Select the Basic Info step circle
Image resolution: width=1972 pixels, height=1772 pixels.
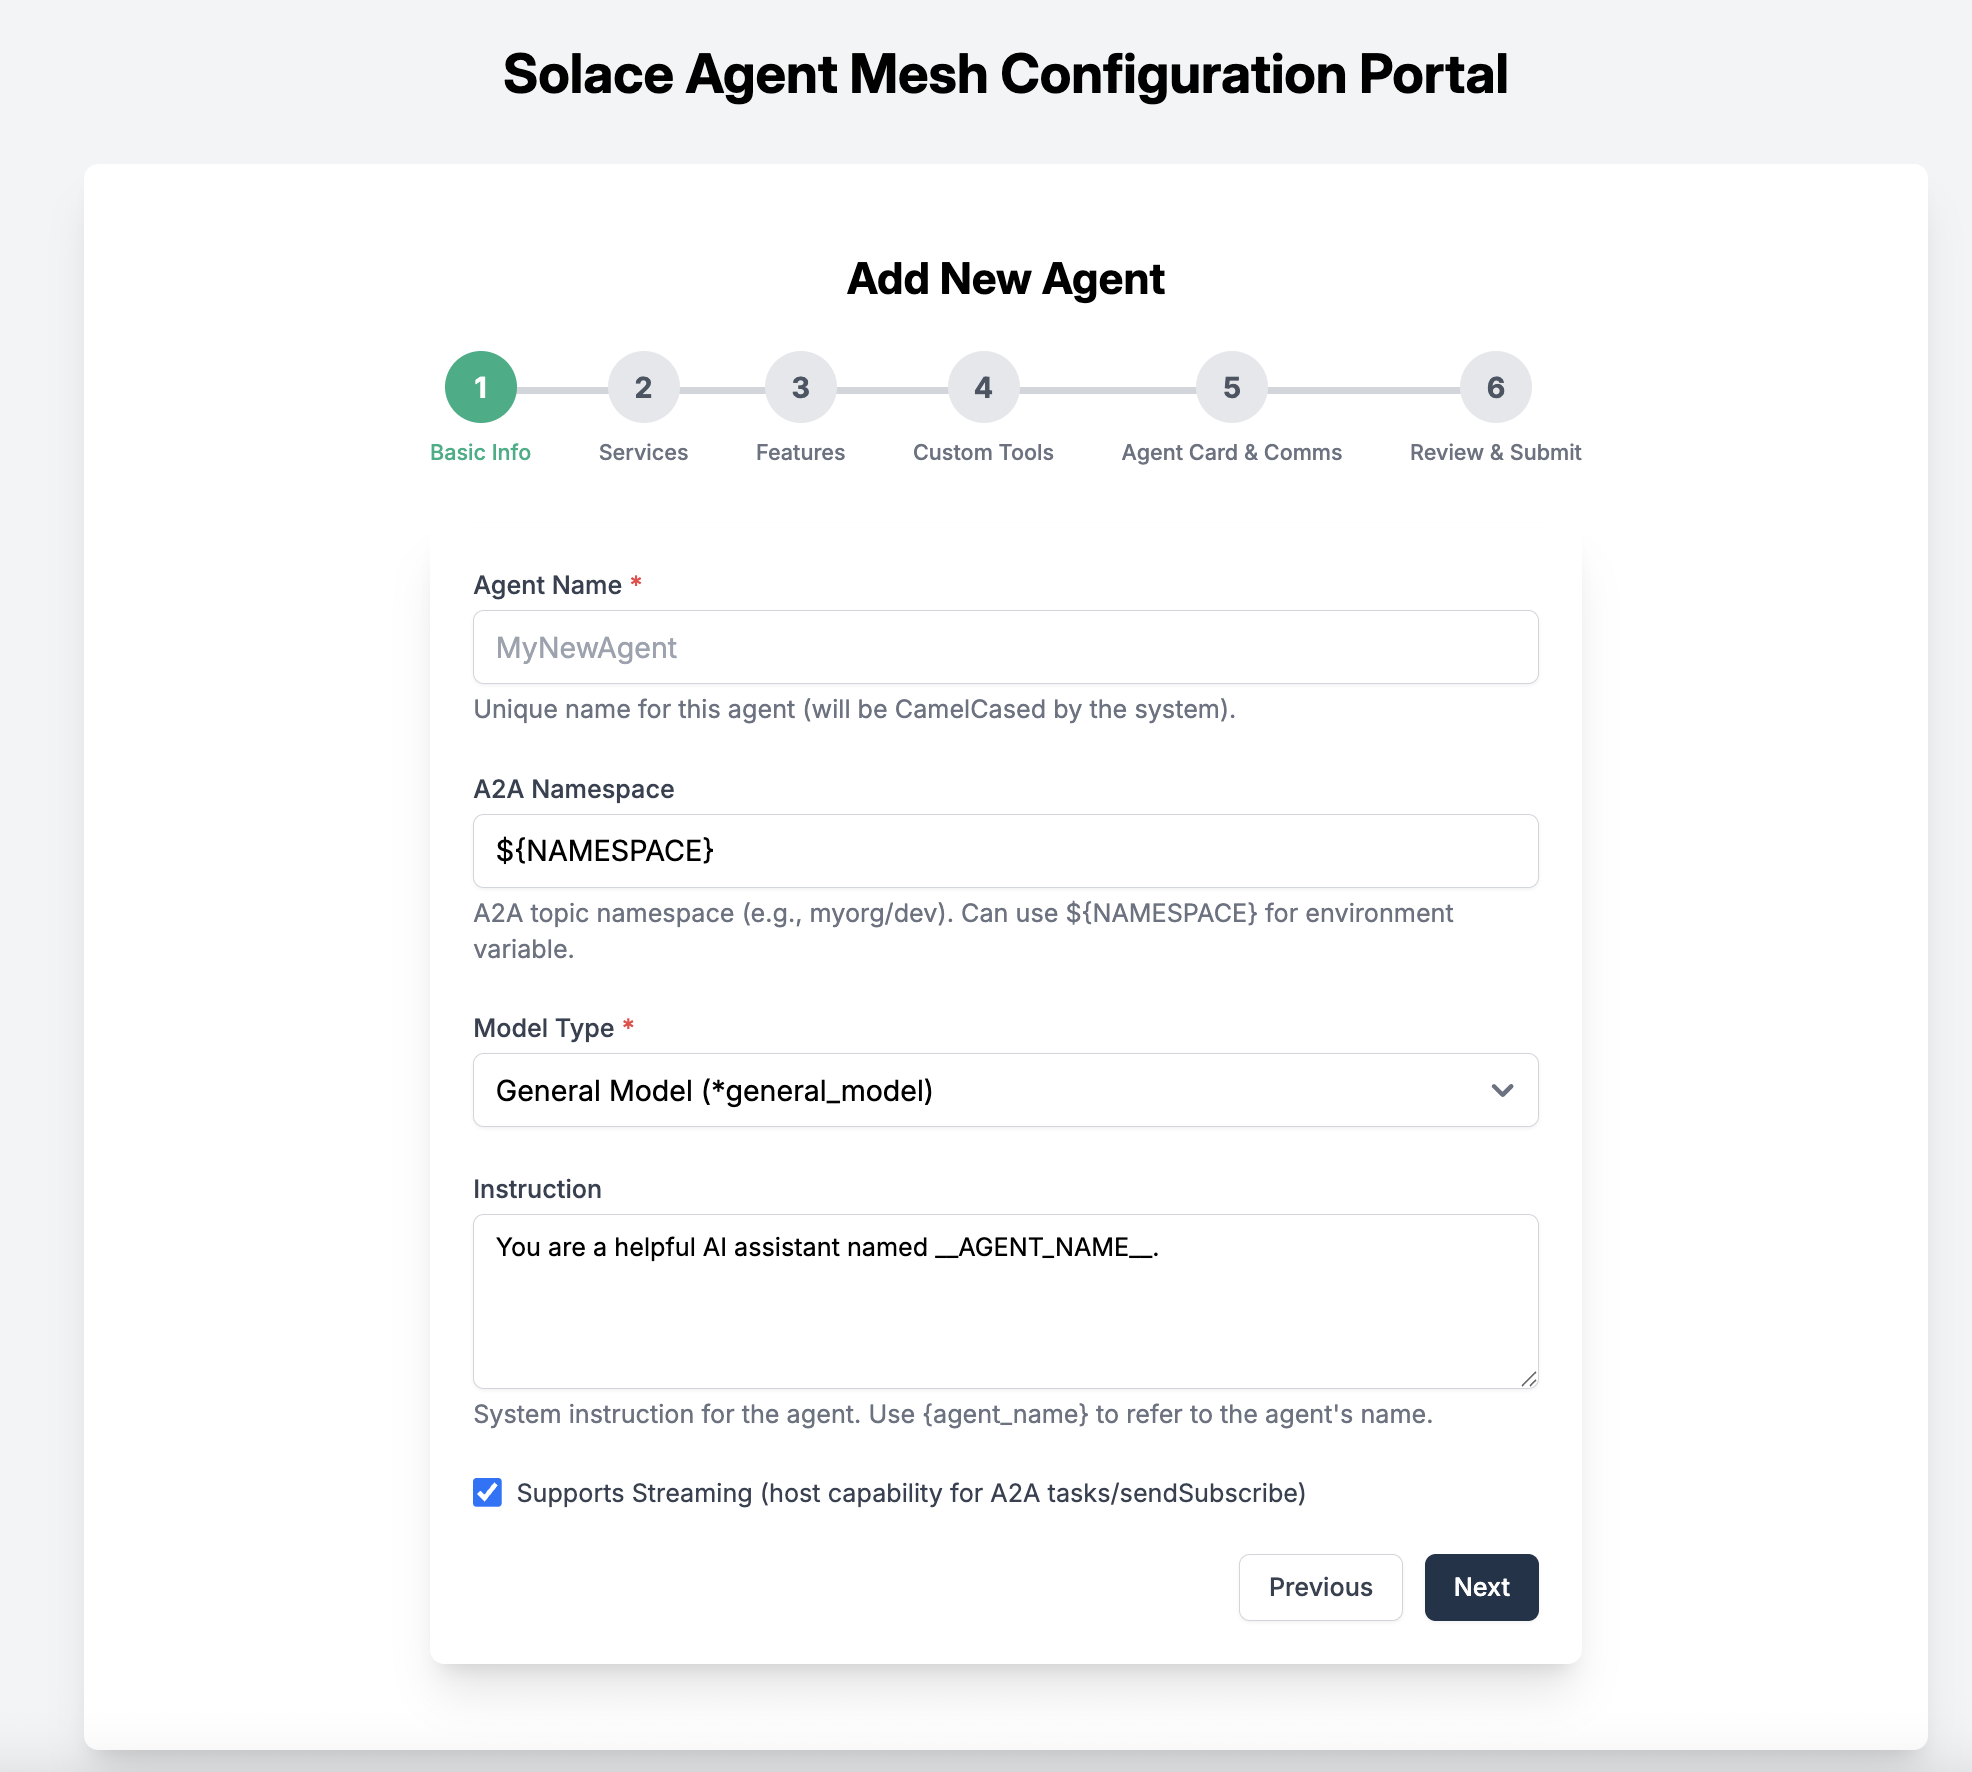[x=481, y=387]
